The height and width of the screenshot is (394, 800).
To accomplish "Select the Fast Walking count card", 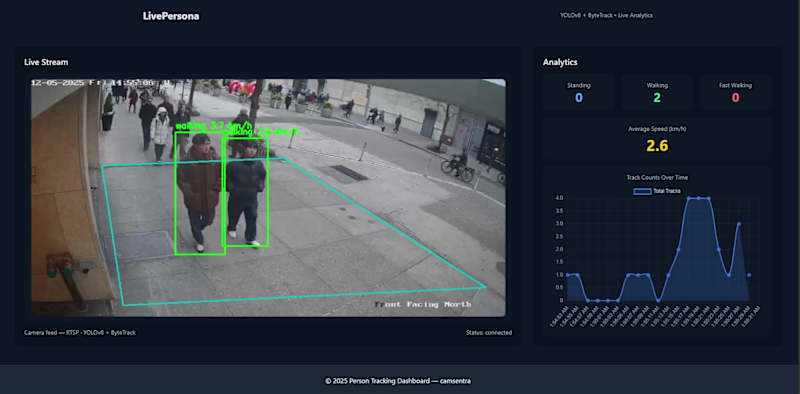I will click(x=735, y=92).
